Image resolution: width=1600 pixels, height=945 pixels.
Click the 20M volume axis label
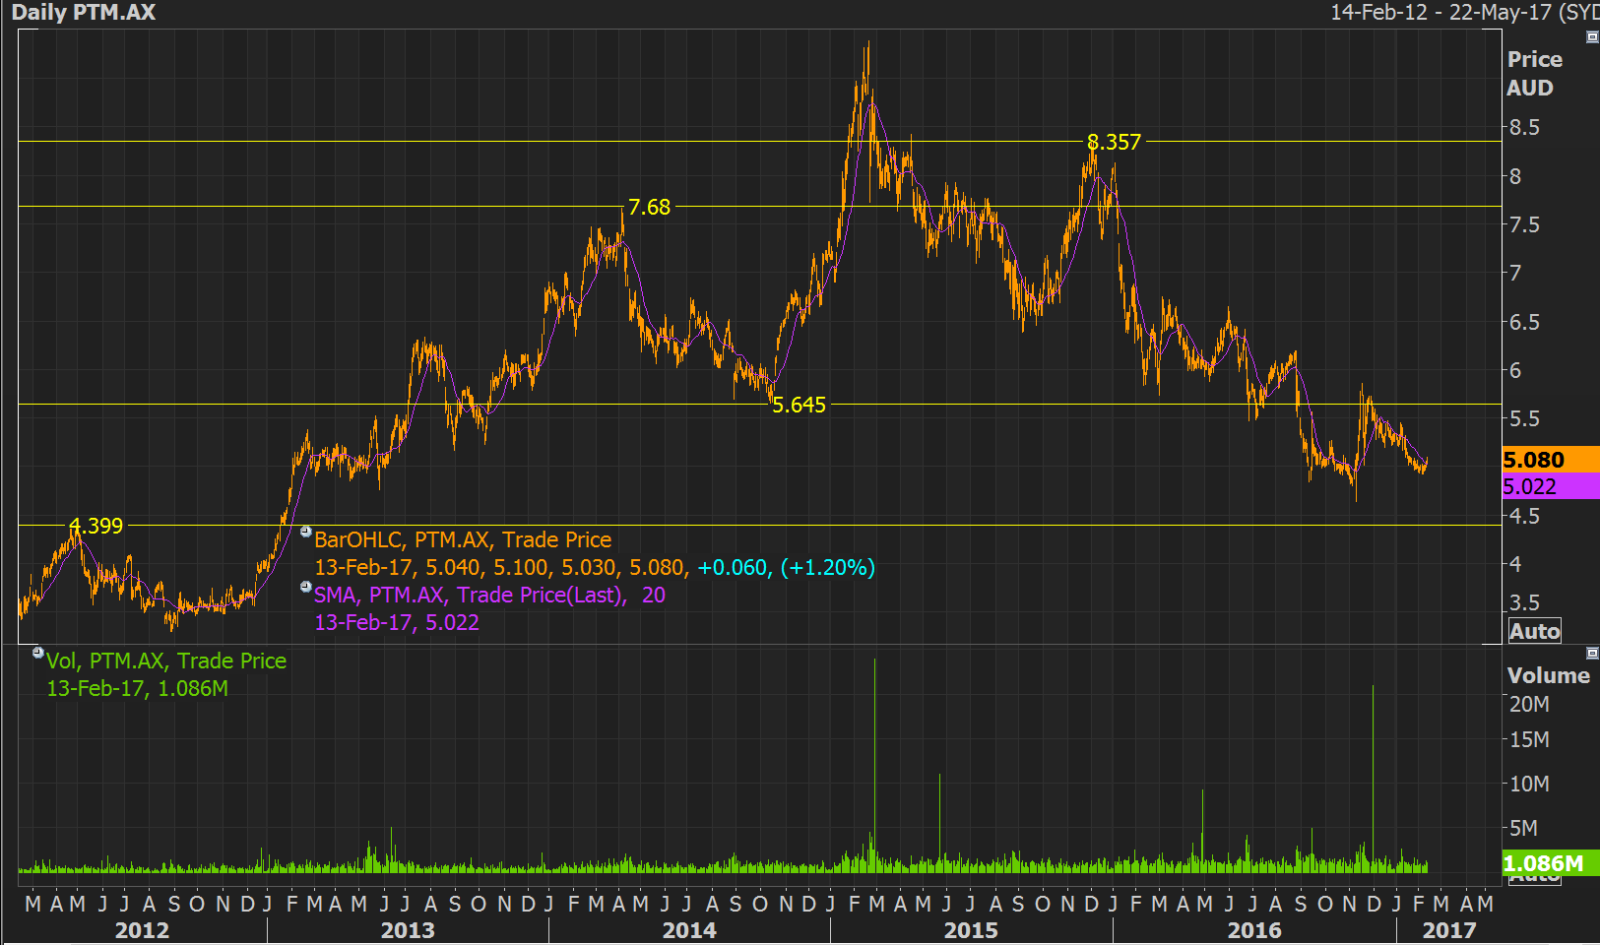tap(1529, 704)
